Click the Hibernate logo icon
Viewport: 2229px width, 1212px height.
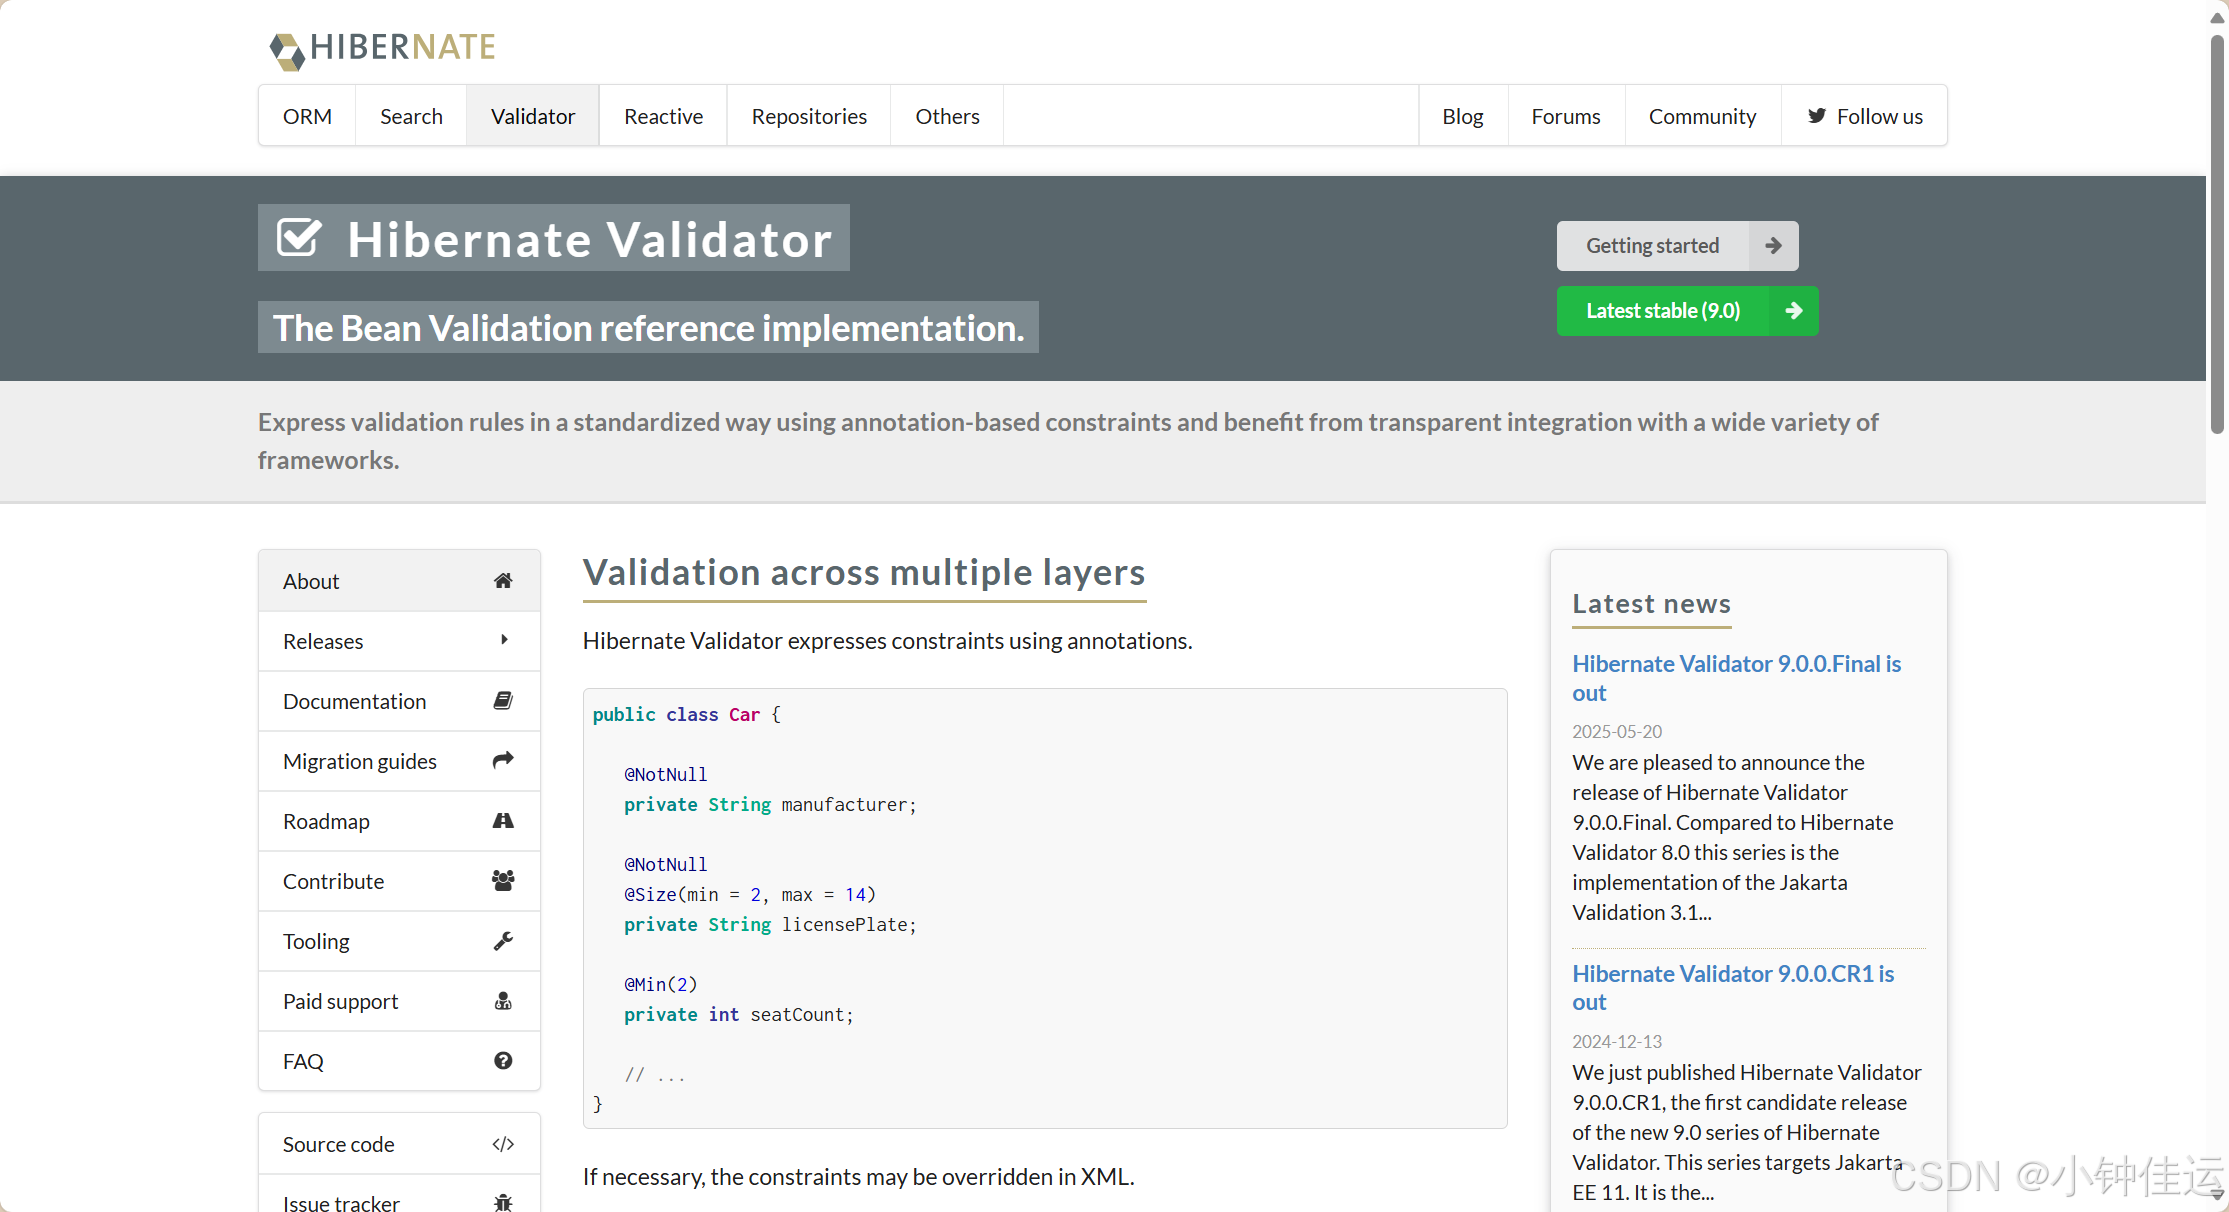point(287,50)
